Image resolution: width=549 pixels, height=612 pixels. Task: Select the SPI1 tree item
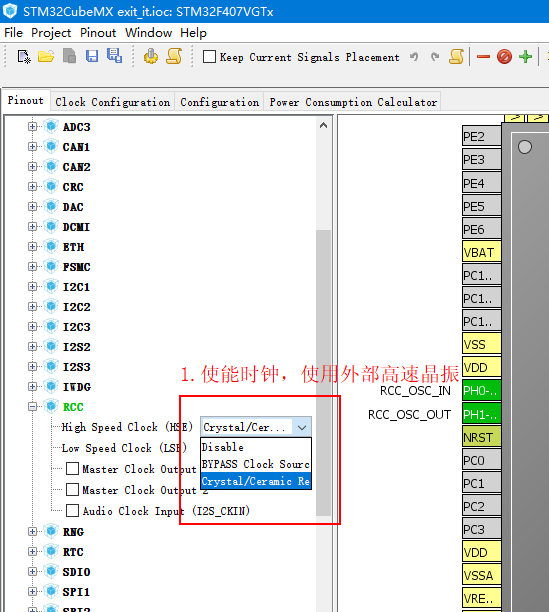point(76,591)
